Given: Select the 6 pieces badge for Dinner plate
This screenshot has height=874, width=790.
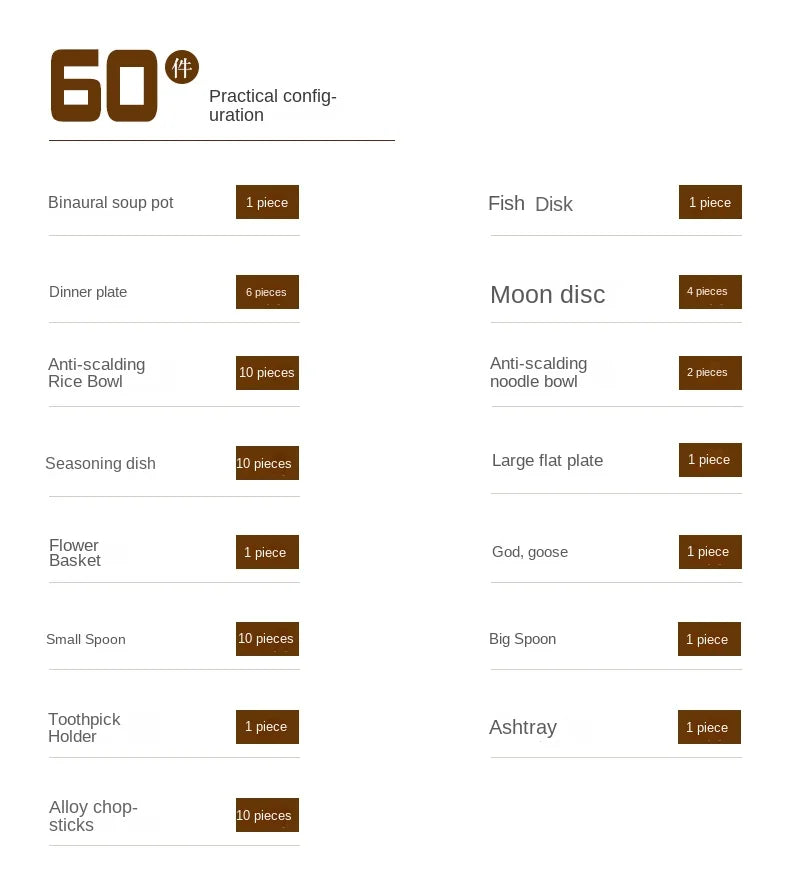Looking at the screenshot, I should click(x=267, y=292).
